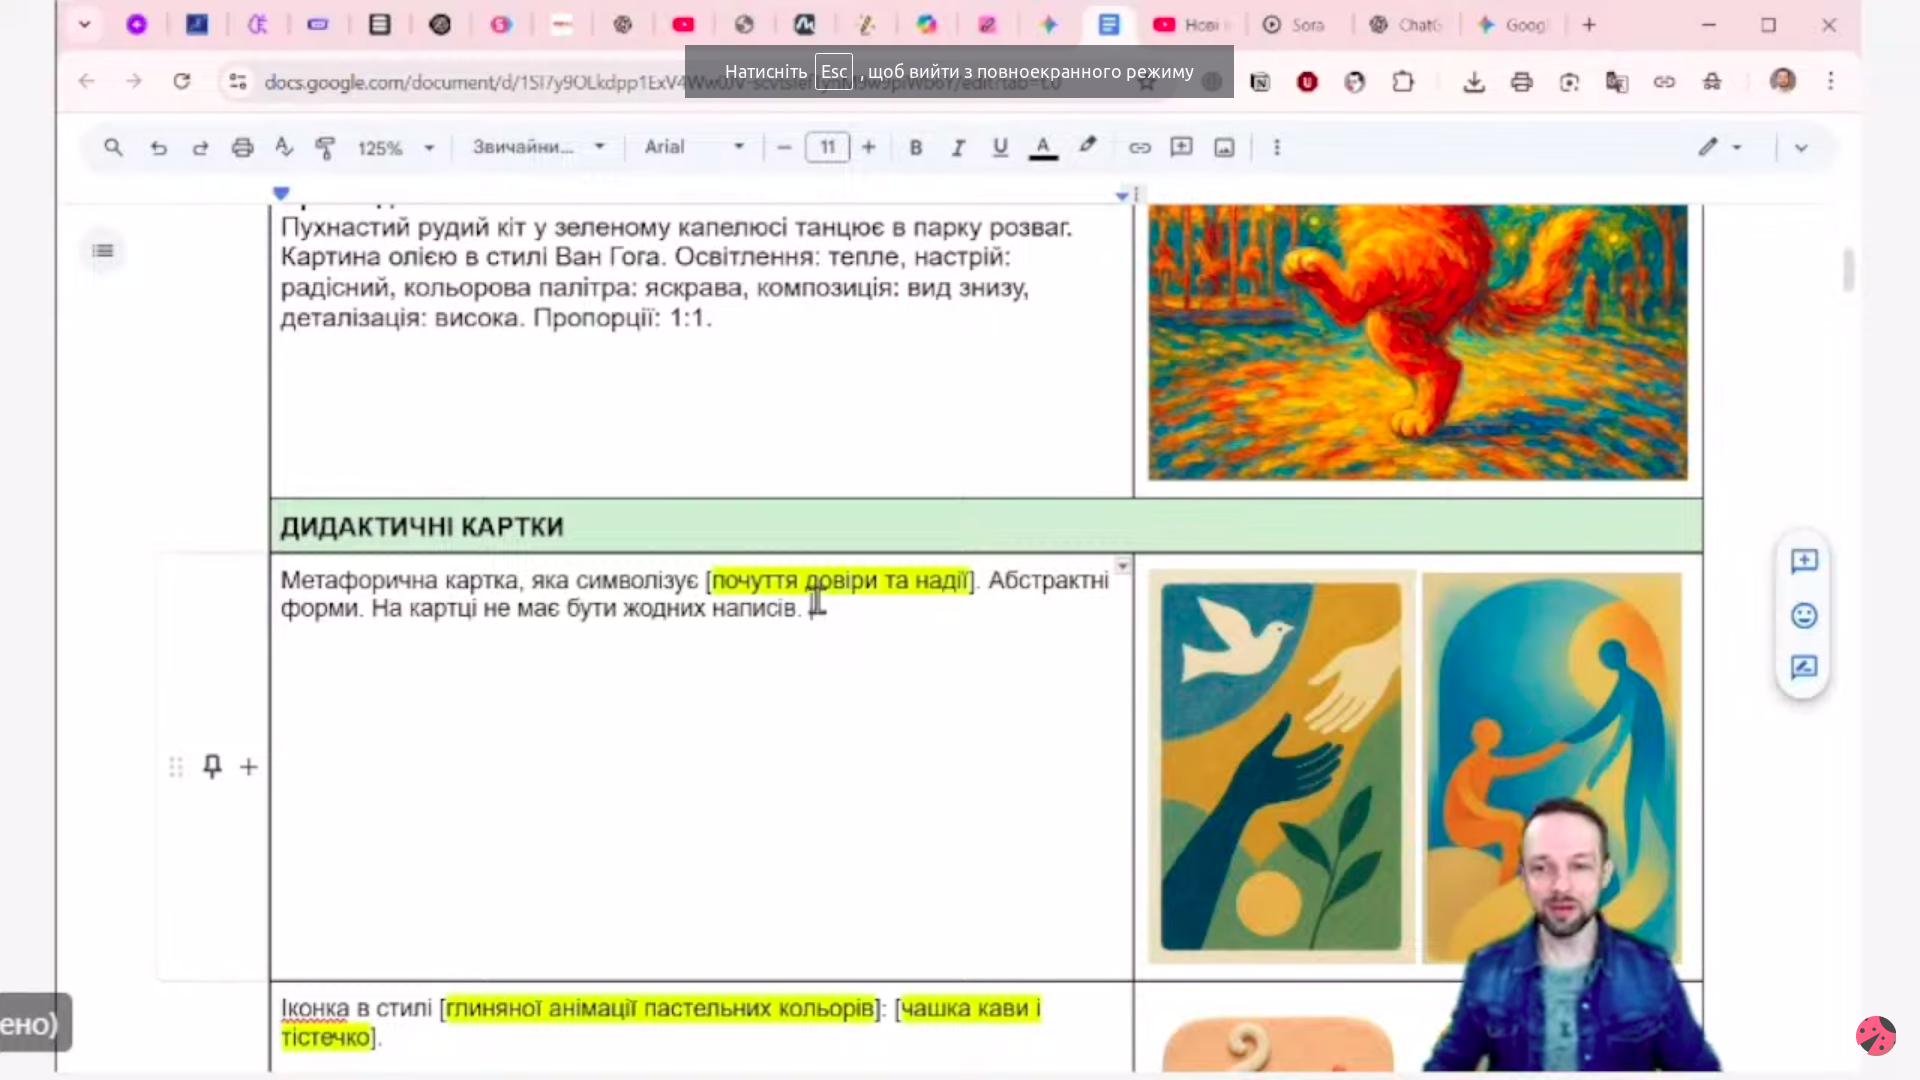Click the insert image icon
Image resolution: width=1920 pixels, height=1080 pixels.
tap(1224, 148)
